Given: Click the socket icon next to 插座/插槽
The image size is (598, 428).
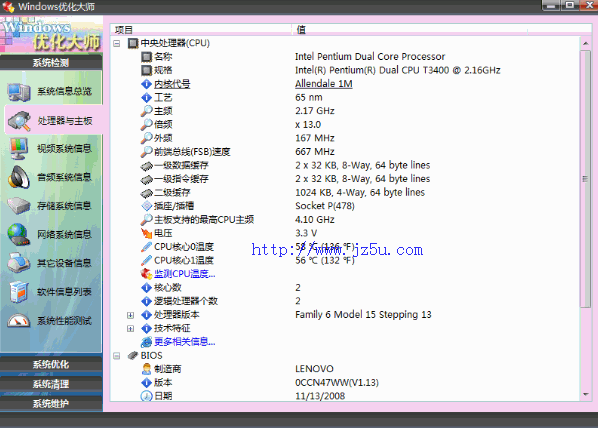Looking at the screenshot, I should pyautogui.click(x=146, y=206).
